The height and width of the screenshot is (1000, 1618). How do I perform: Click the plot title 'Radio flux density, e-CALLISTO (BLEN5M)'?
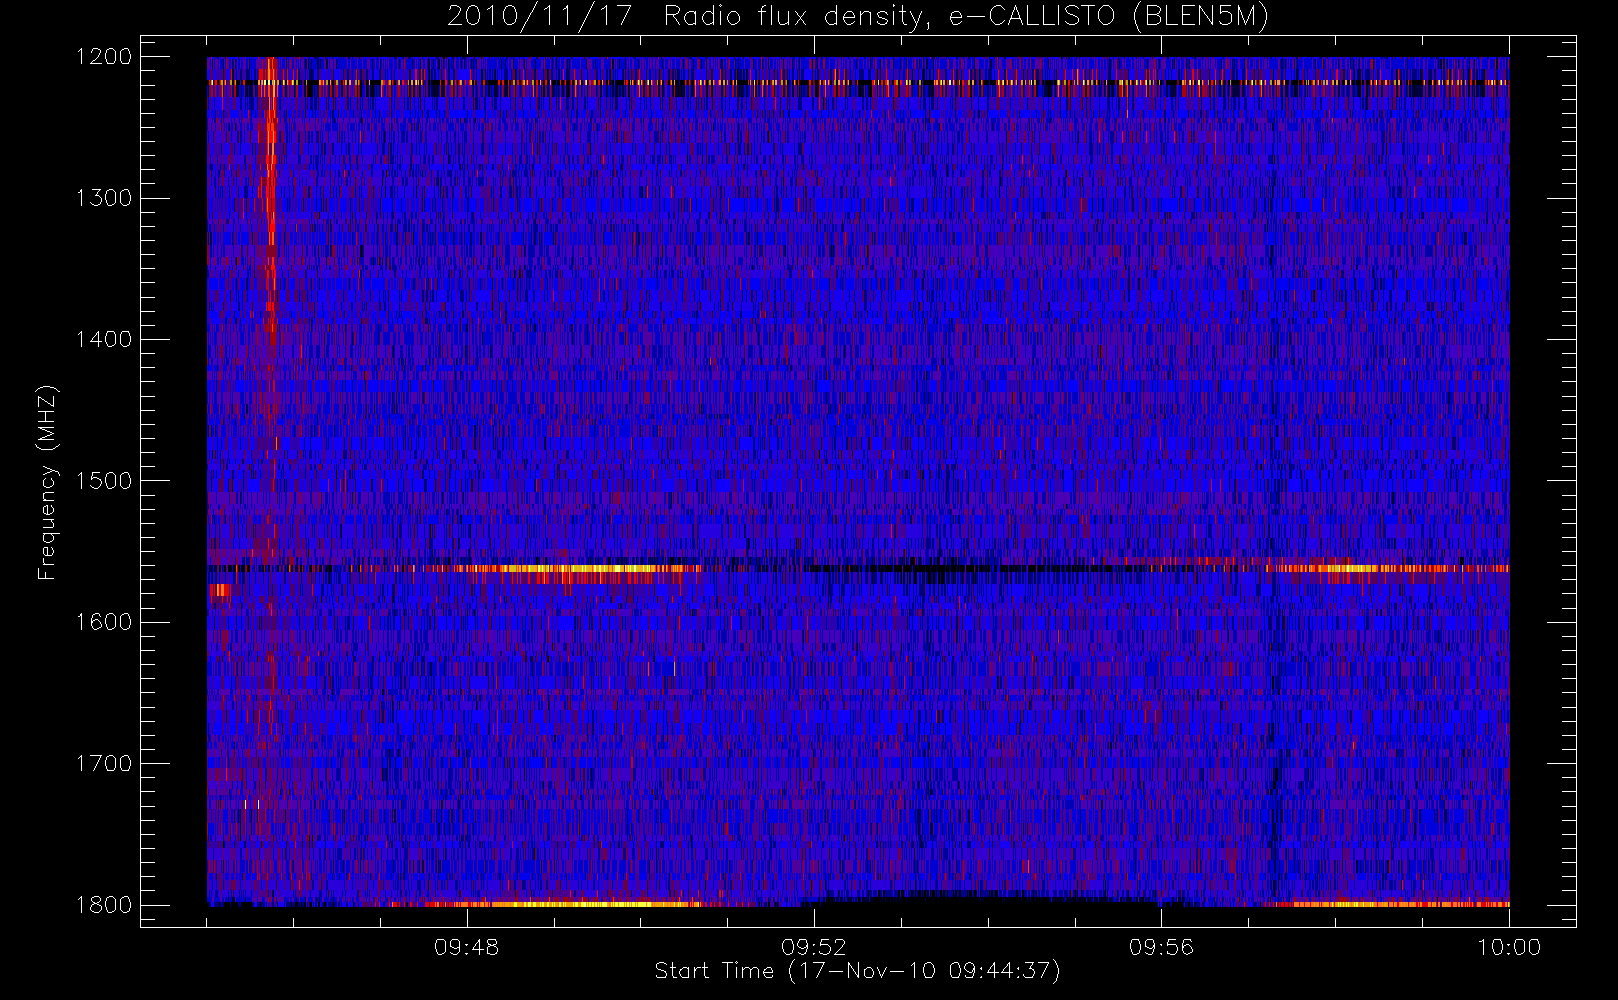(966, 17)
